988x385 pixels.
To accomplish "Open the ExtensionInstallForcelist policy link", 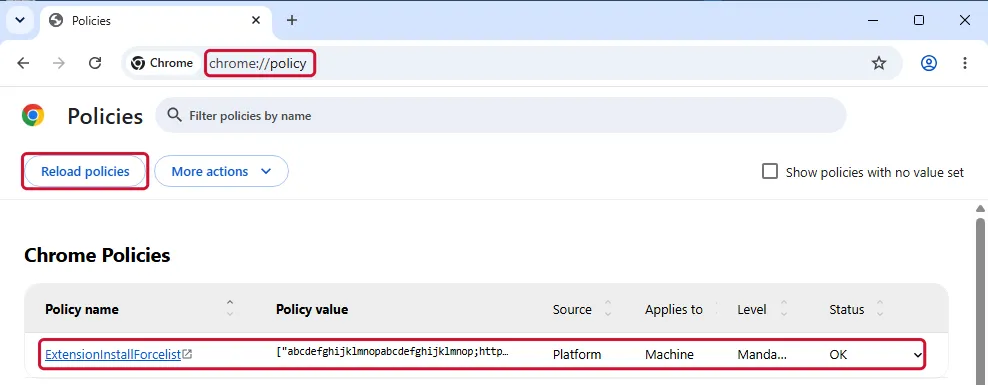I will (113, 354).
